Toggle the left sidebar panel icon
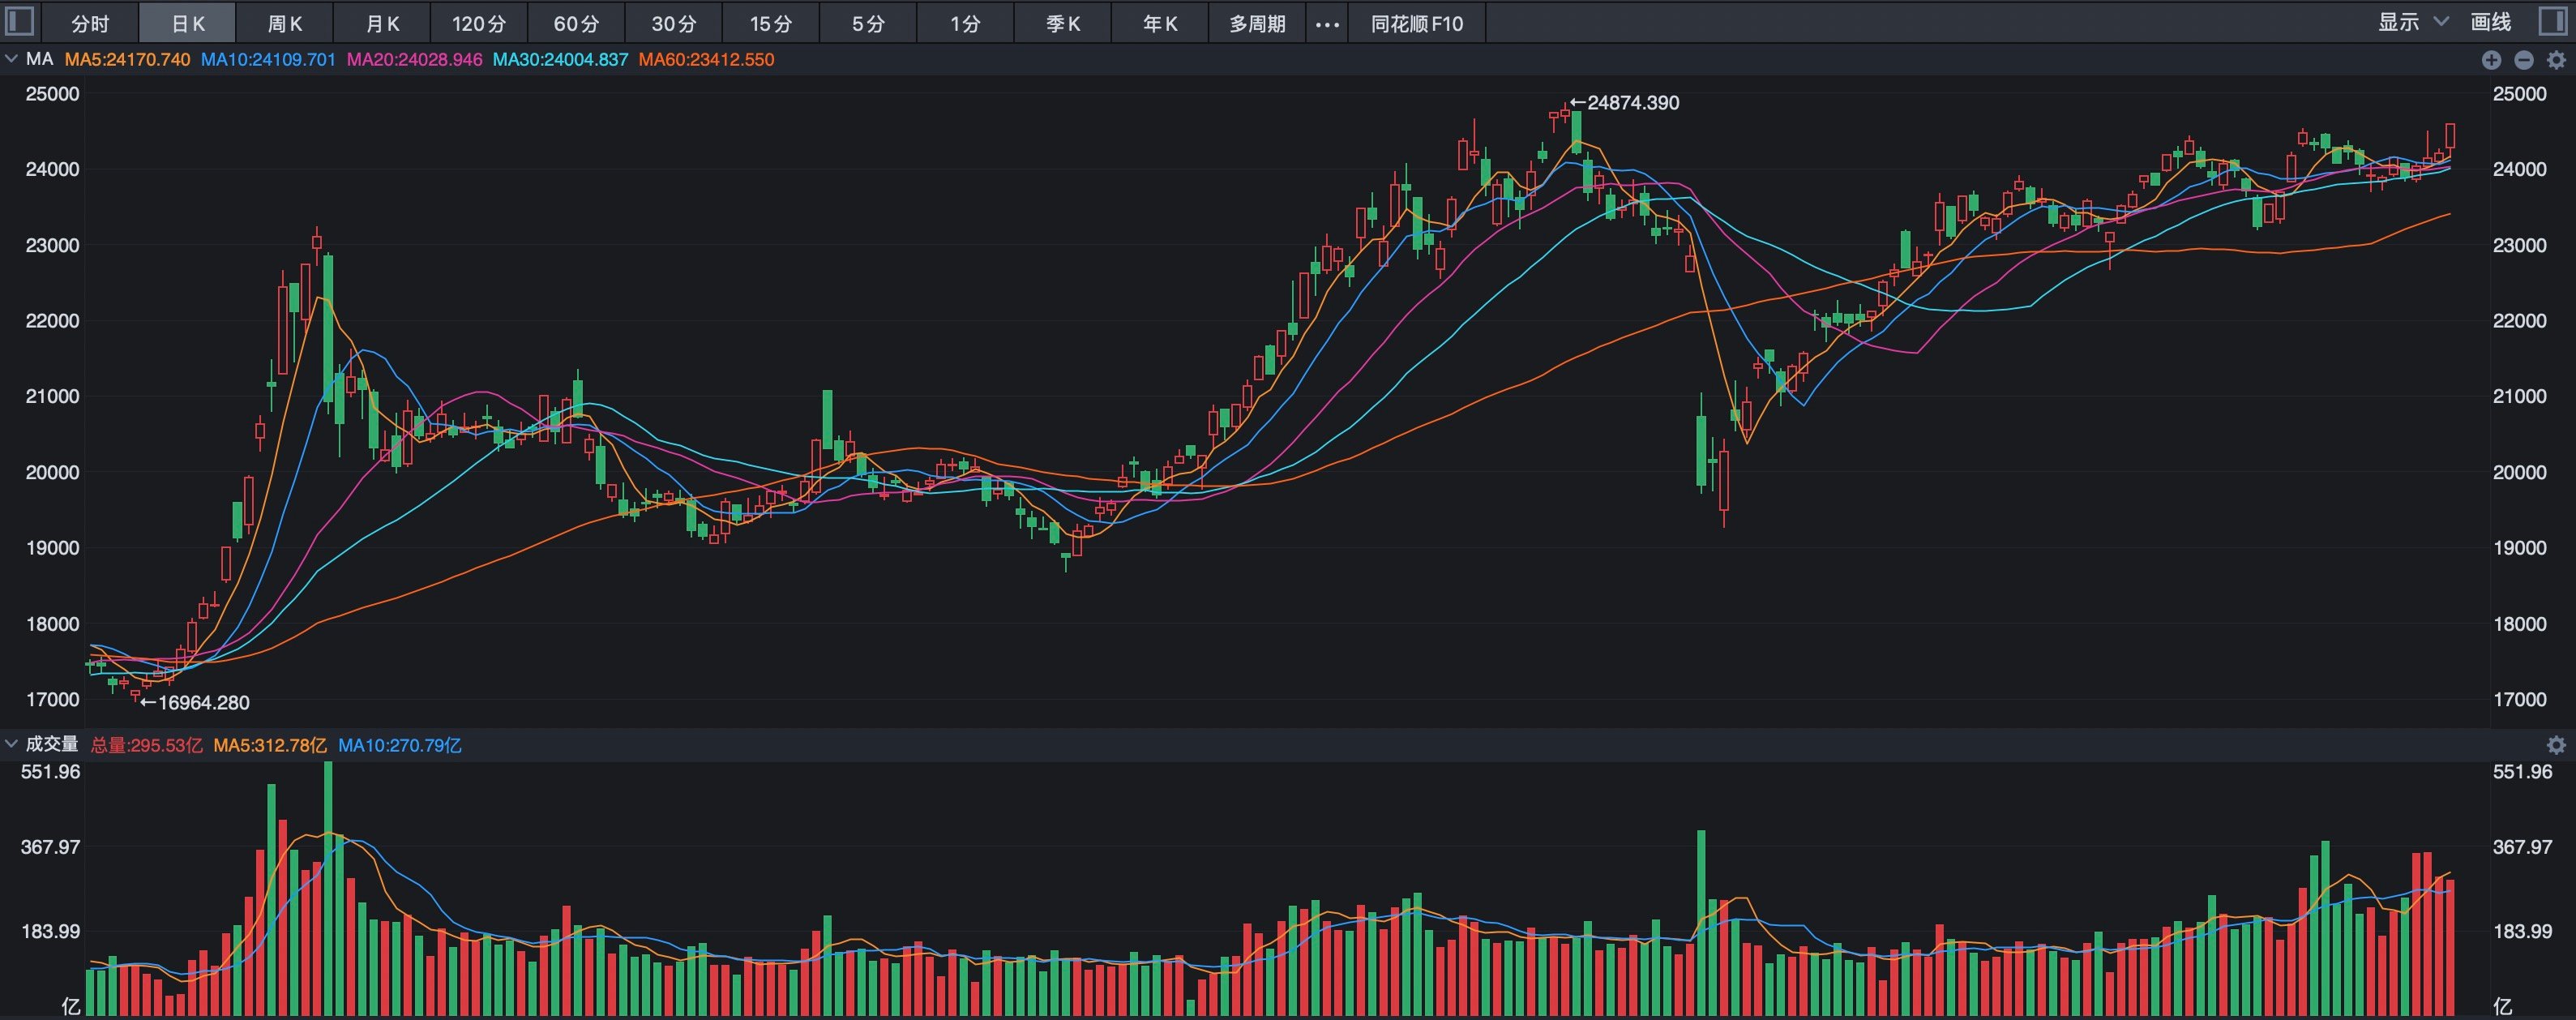The width and height of the screenshot is (2576, 1020). click(x=20, y=22)
